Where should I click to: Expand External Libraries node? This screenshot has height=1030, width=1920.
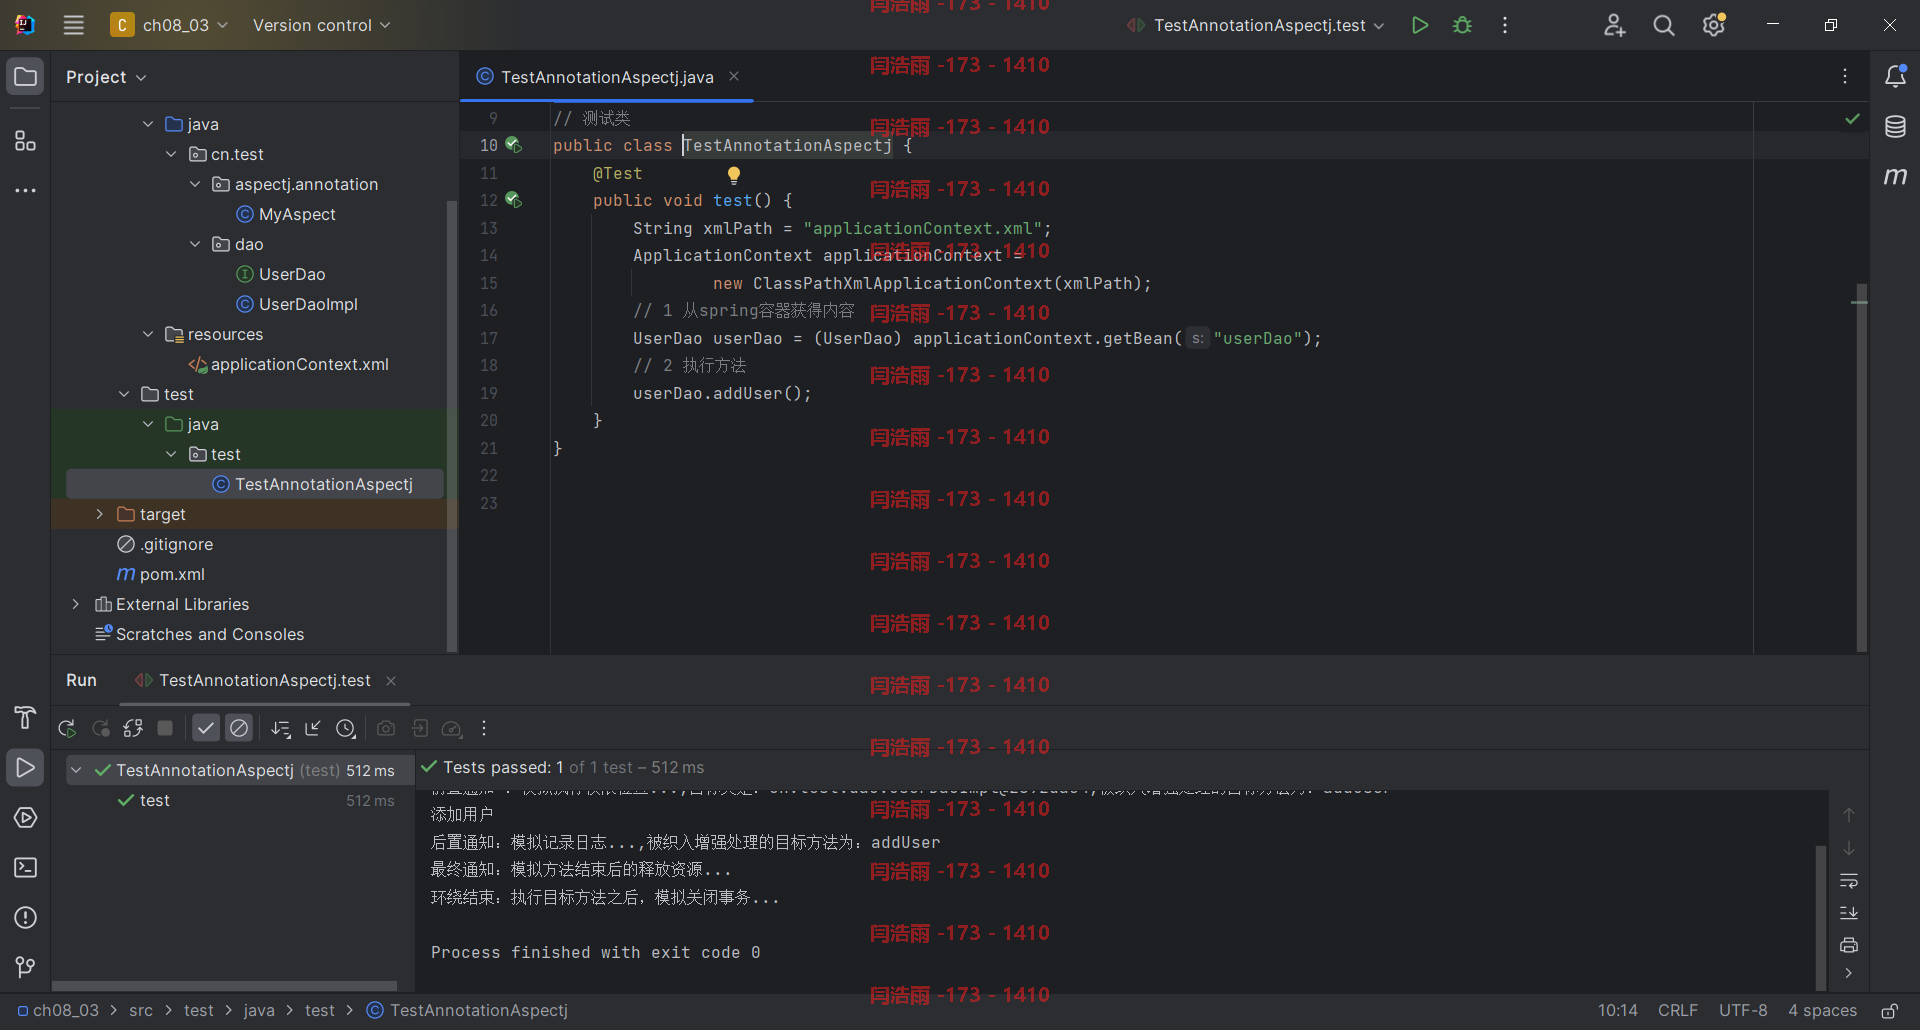tap(76, 604)
